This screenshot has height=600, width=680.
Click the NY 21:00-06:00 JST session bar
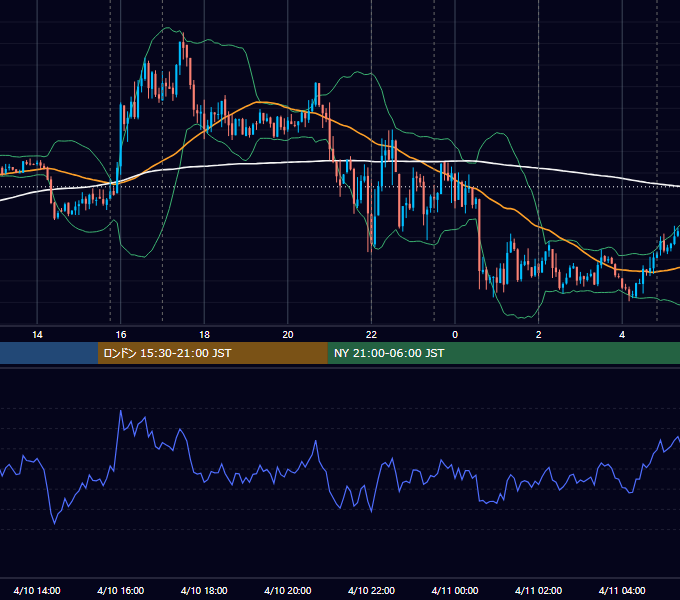click(503, 353)
